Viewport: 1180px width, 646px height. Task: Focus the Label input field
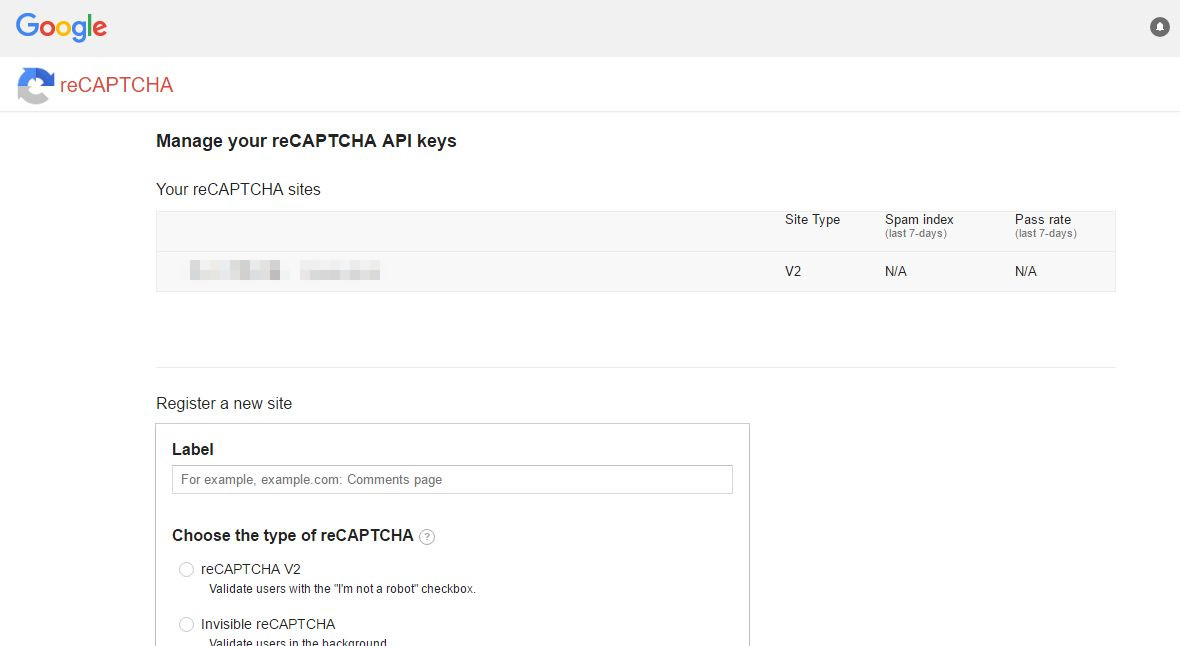coord(452,480)
